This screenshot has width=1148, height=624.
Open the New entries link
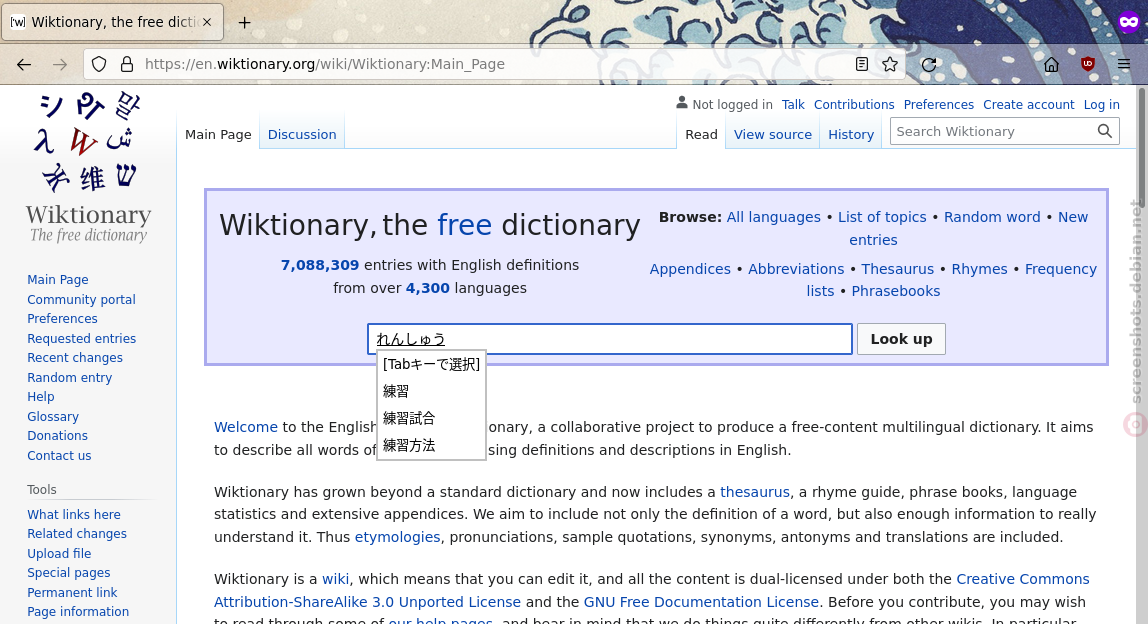point(1073,218)
